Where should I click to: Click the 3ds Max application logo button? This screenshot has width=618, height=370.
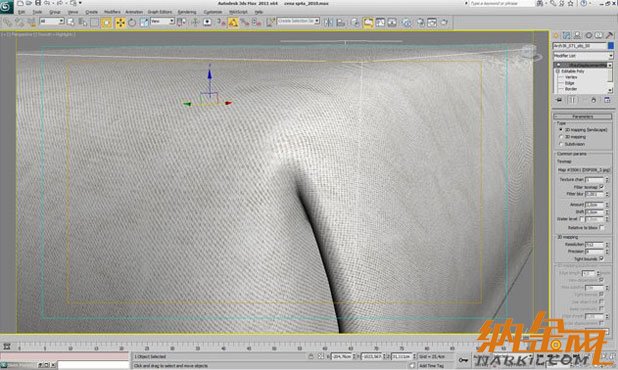(6, 6)
